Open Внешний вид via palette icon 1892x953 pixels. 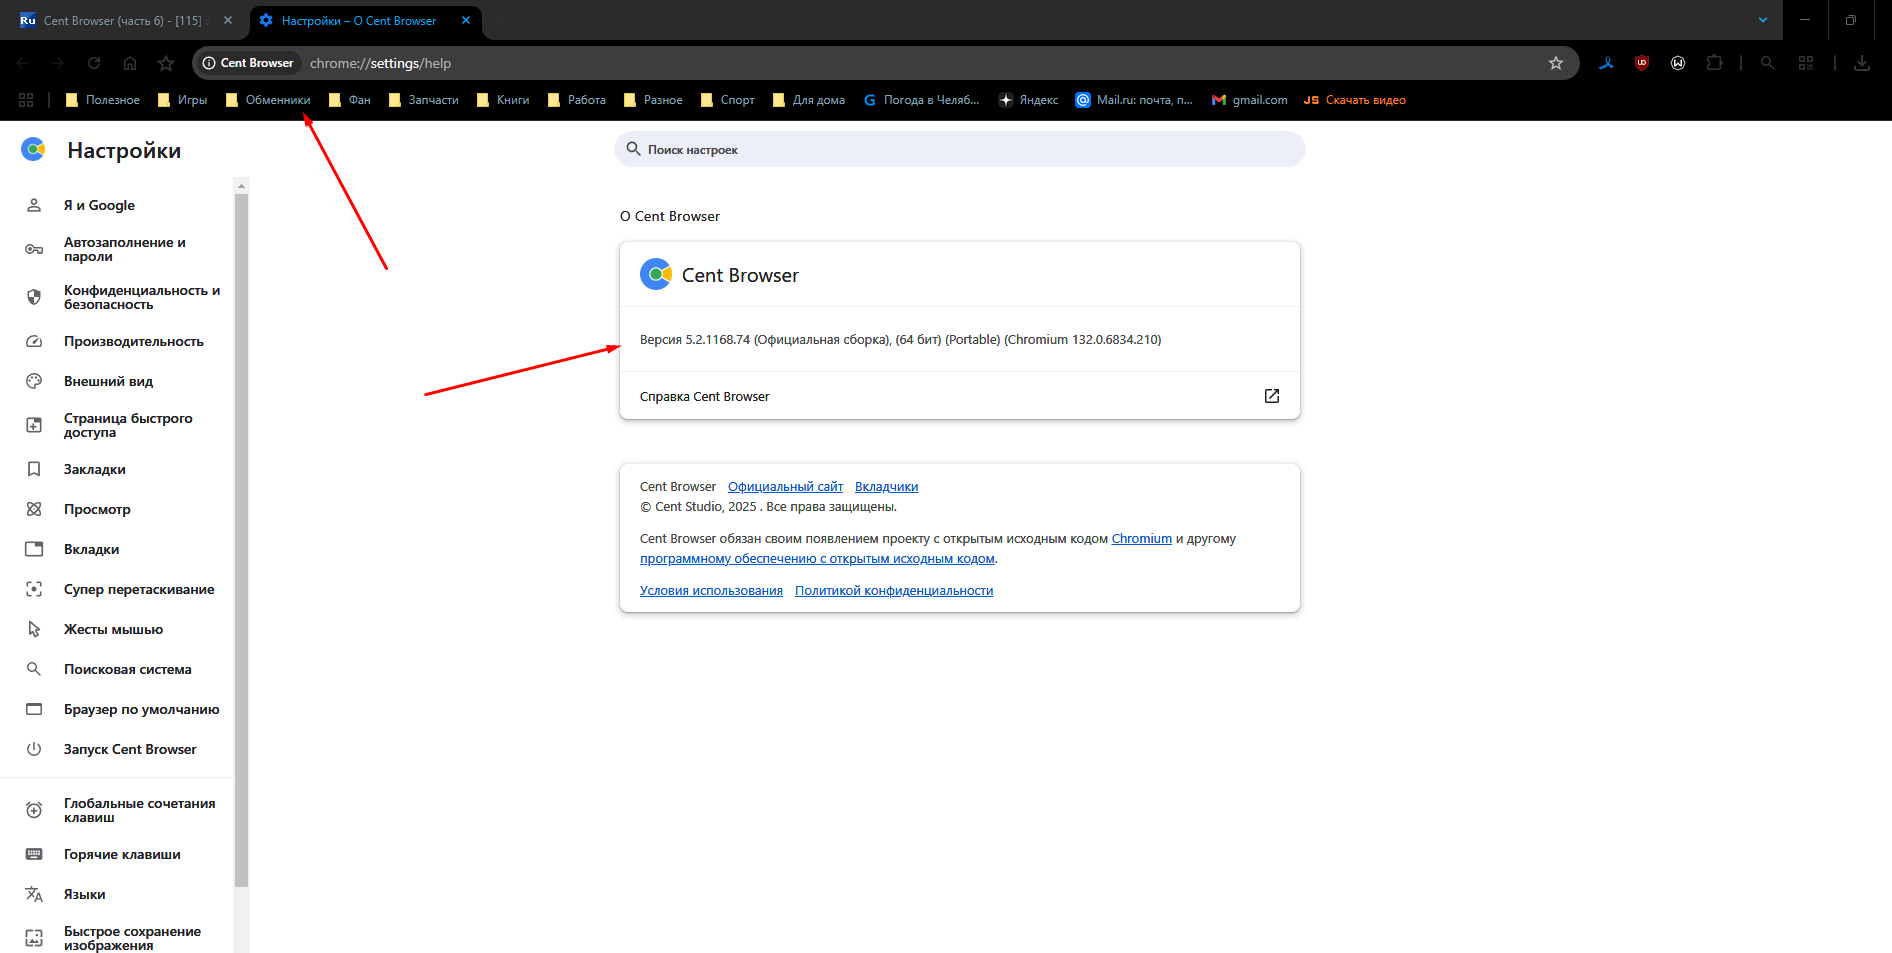click(34, 381)
